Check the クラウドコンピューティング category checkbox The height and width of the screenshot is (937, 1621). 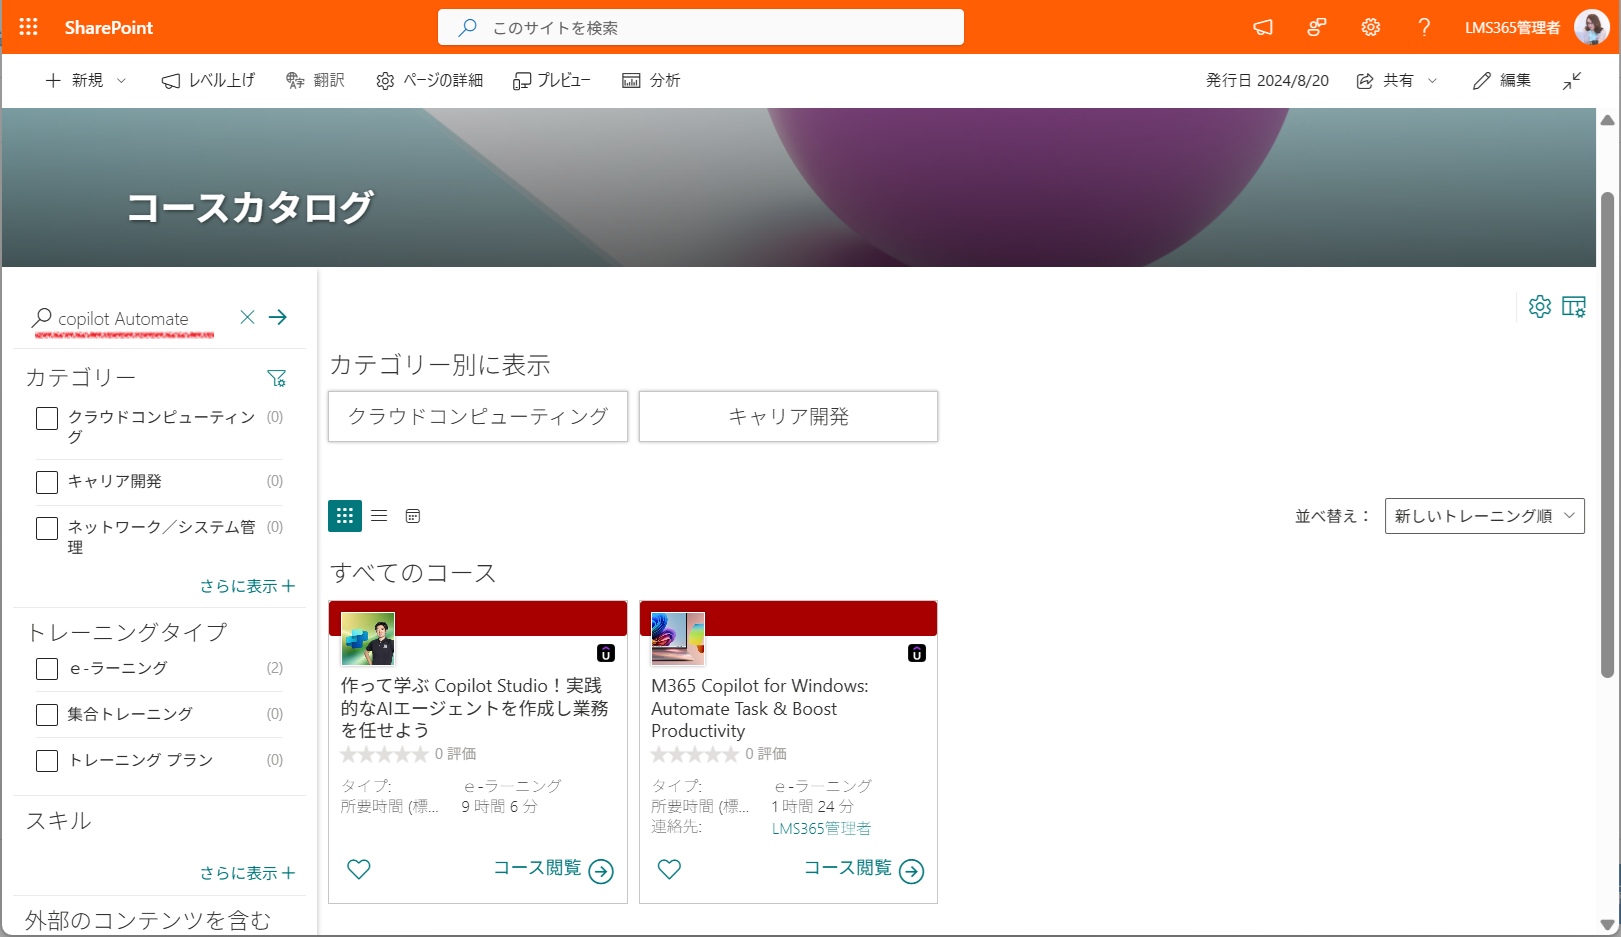(47, 418)
